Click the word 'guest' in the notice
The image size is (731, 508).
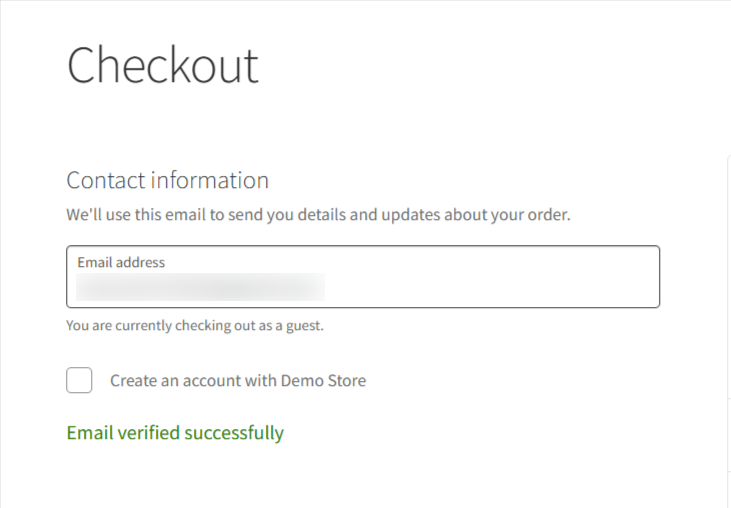[x=303, y=325]
